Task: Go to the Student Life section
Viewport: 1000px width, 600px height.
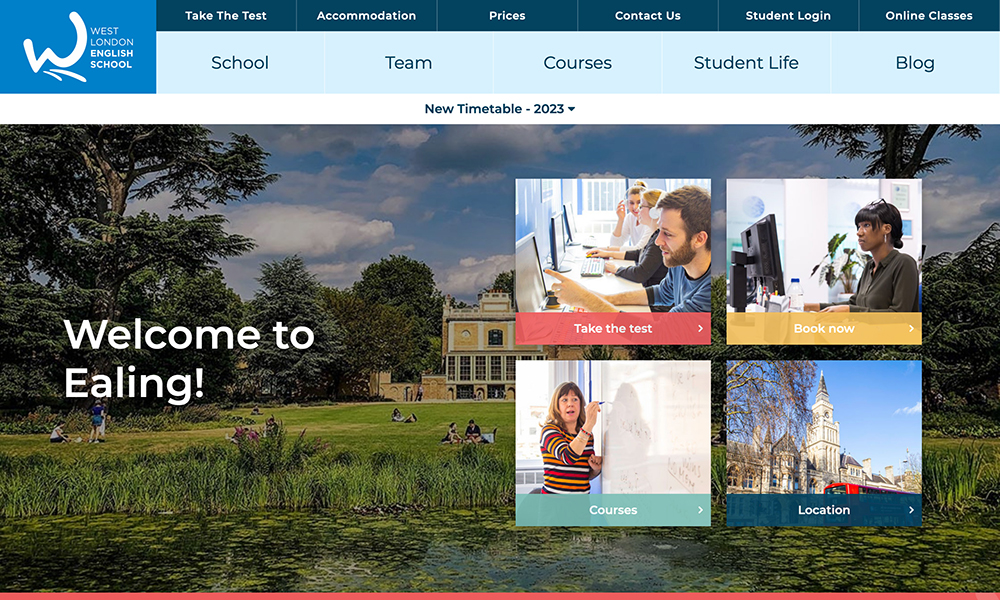Action: point(746,63)
